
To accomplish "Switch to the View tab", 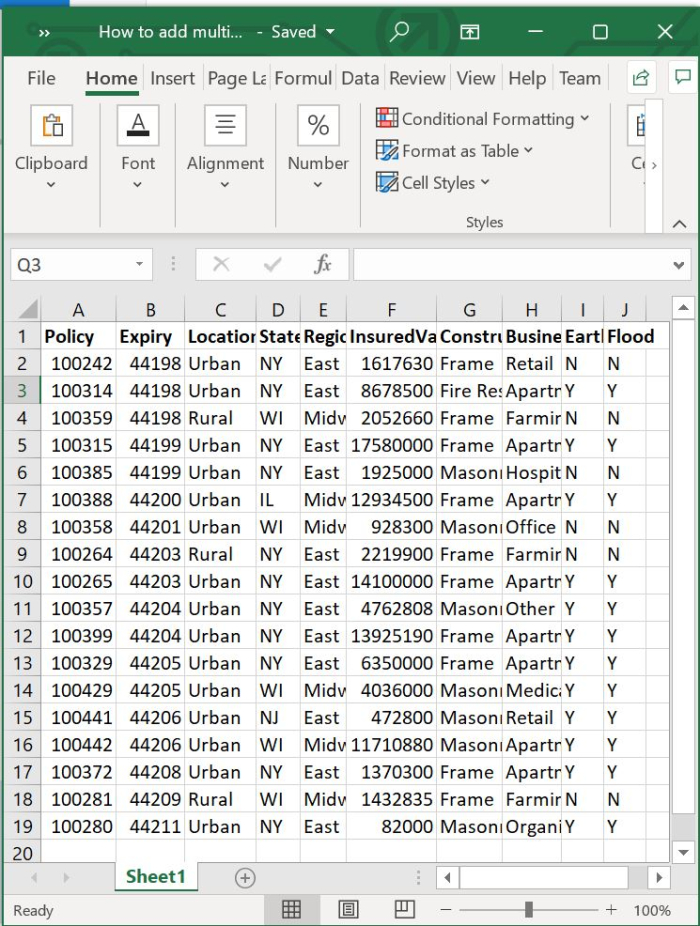I will point(476,78).
